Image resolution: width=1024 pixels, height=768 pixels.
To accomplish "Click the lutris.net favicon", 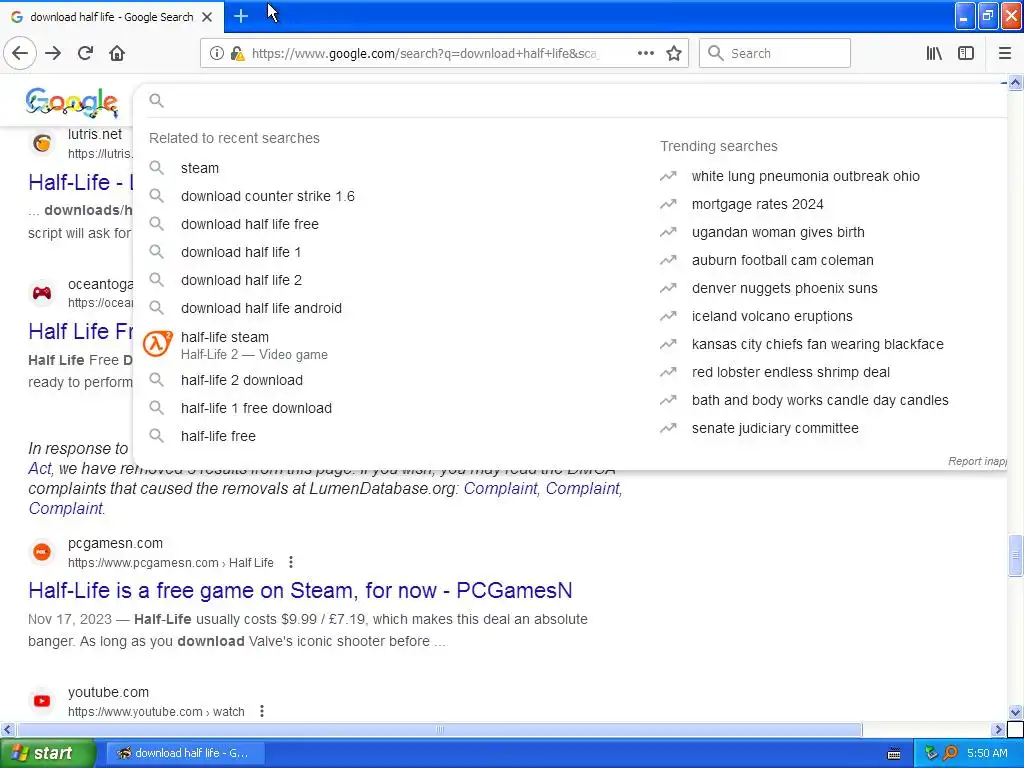I will click(42, 143).
